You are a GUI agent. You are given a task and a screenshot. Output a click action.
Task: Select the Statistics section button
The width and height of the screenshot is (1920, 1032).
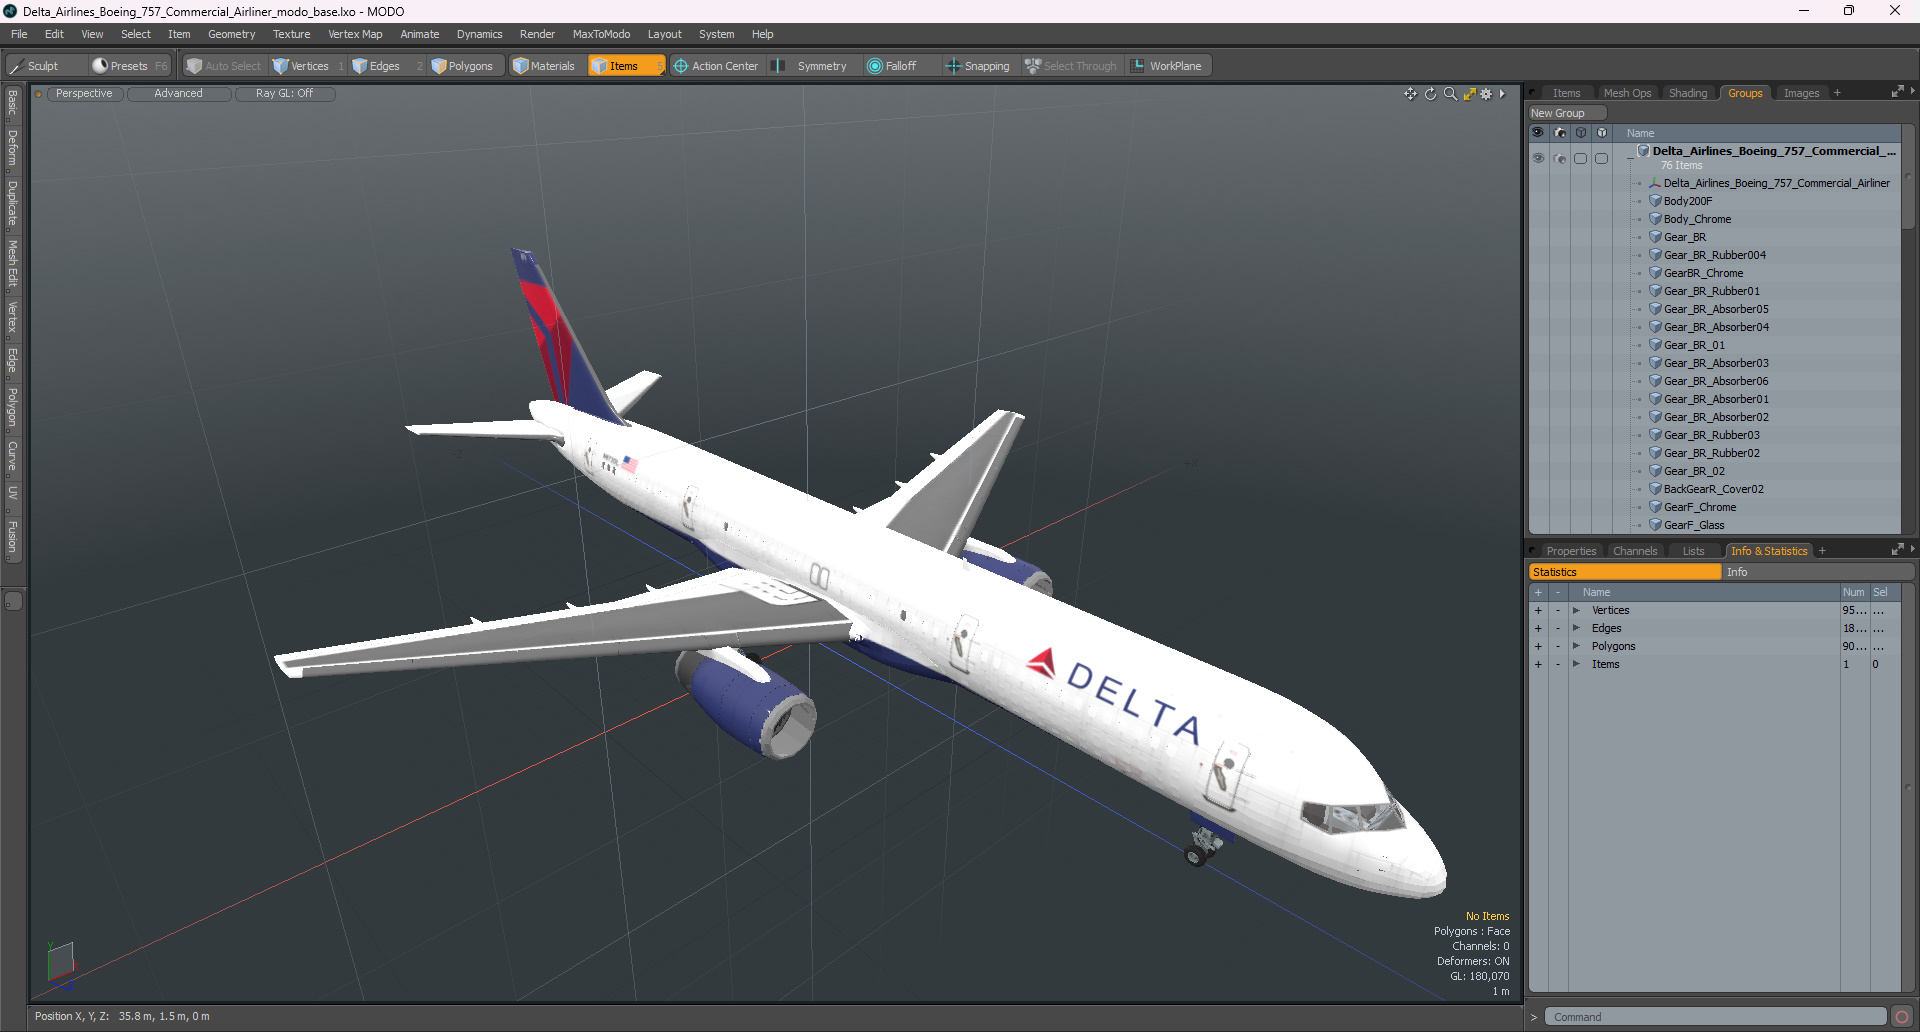tap(1625, 572)
